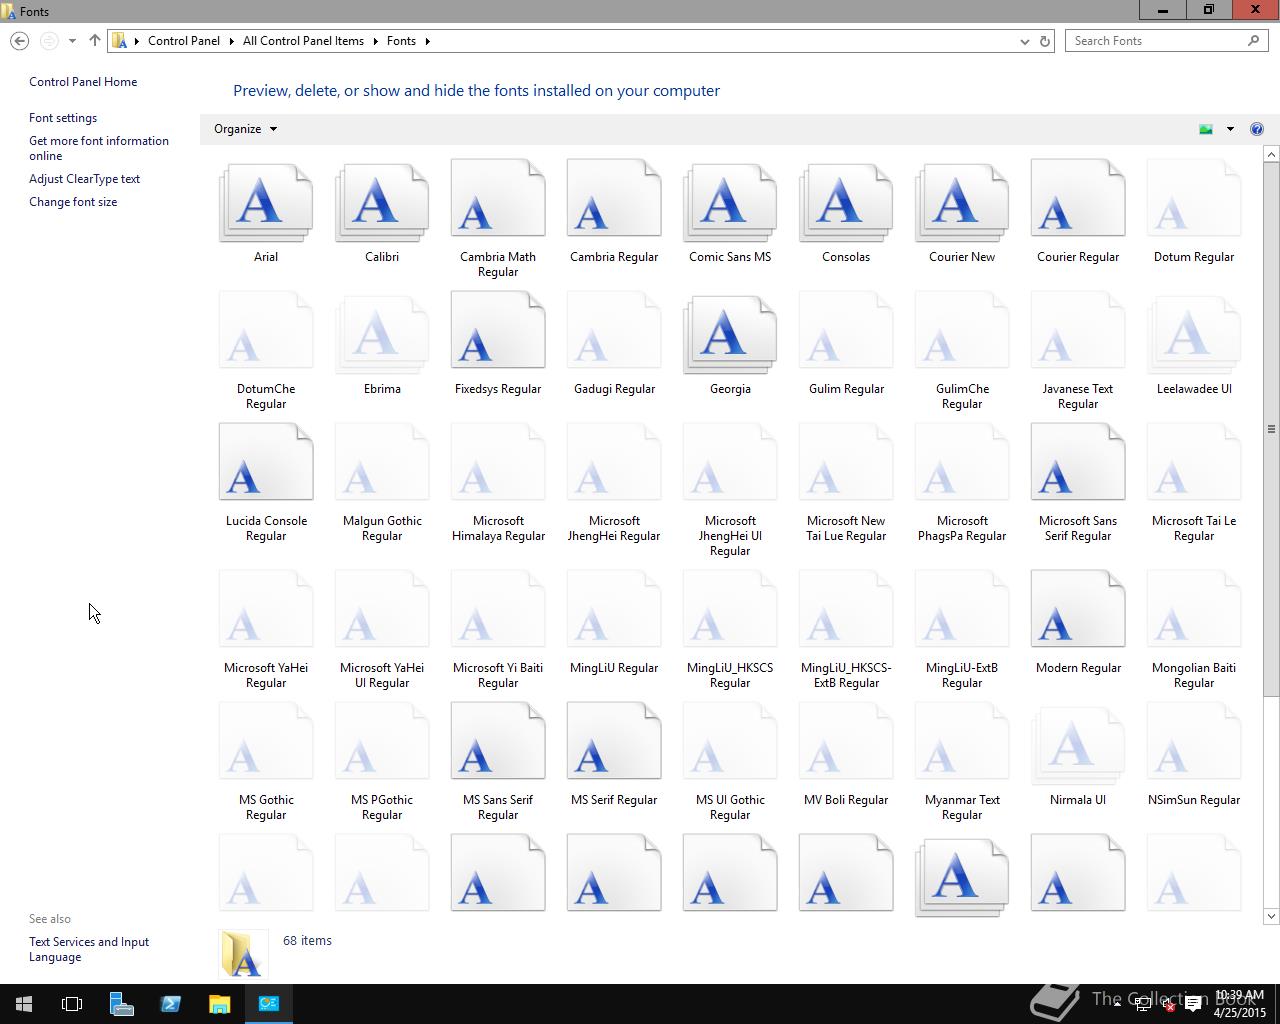The width and height of the screenshot is (1280, 1024).
Task: Select the NSimSun Regular font icon
Action: (1194, 741)
